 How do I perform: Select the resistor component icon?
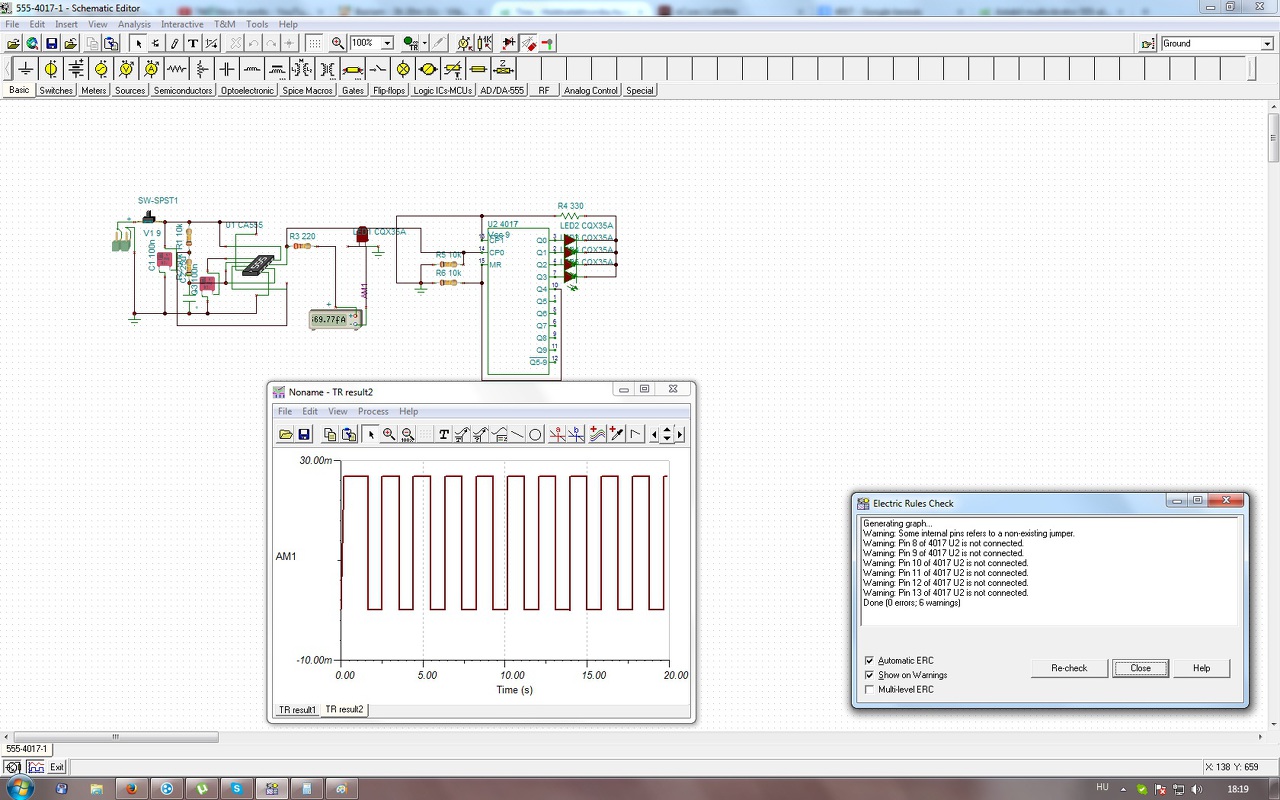tap(177, 69)
